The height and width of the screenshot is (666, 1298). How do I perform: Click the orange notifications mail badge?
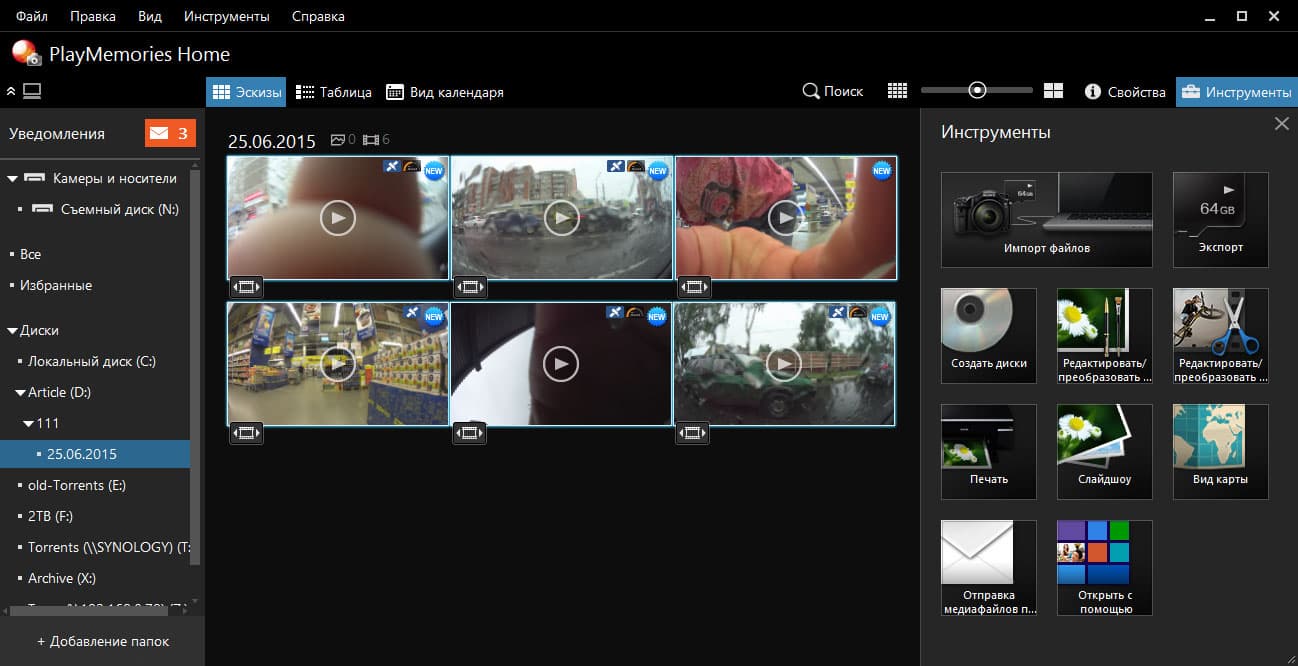[170, 133]
